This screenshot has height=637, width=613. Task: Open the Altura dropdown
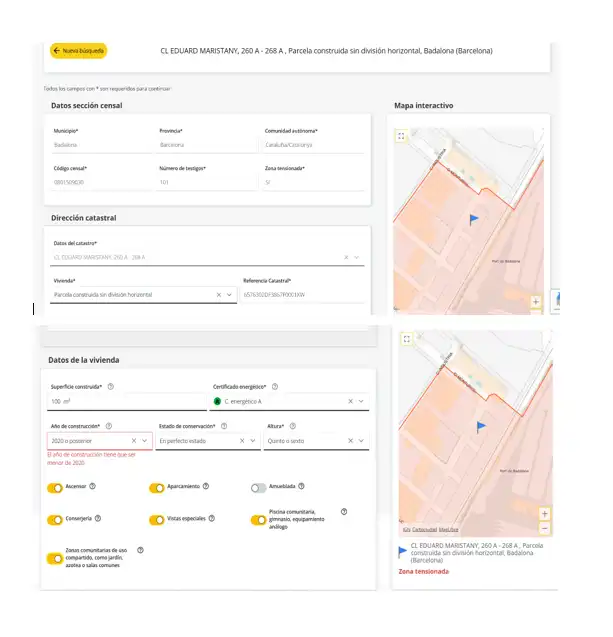[x=361, y=440]
